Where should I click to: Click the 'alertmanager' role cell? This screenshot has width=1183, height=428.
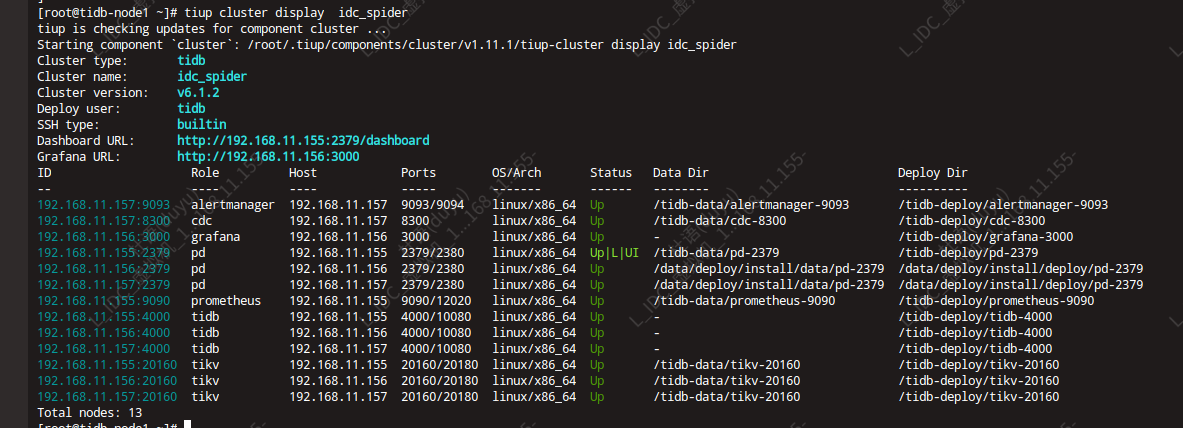[233, 205]
